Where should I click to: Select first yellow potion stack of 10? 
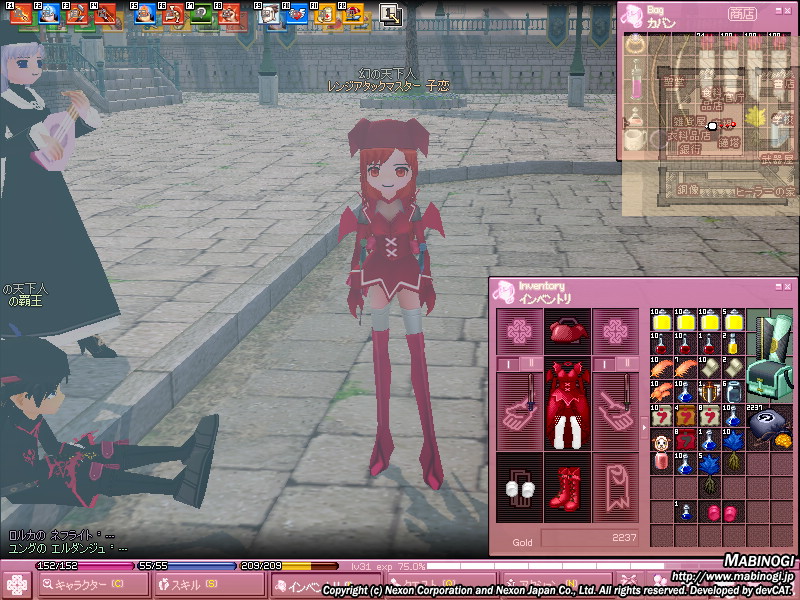coord(661,320)
